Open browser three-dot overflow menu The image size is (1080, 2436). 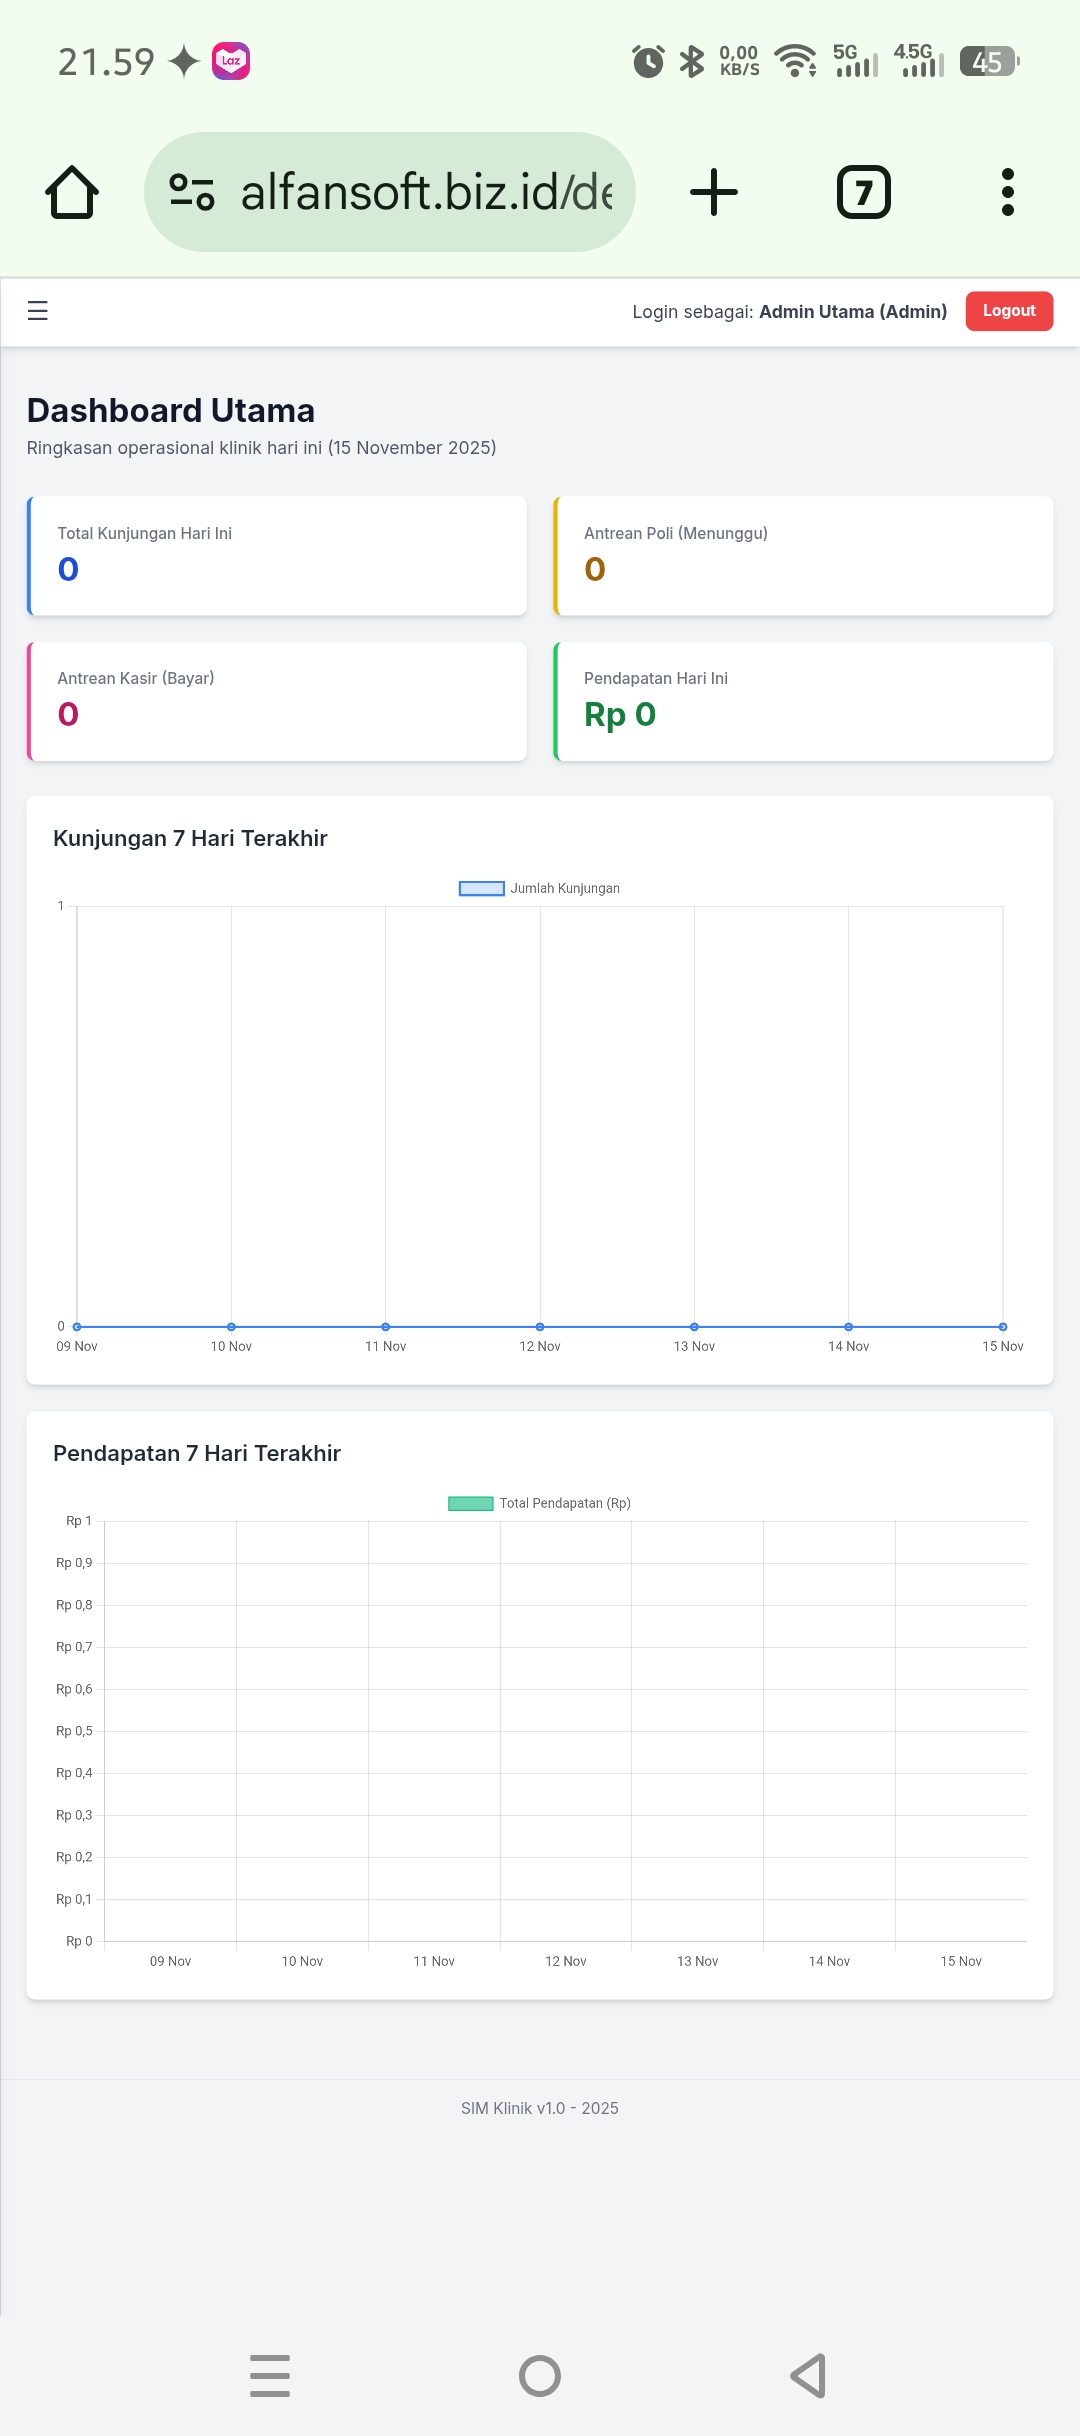click(1007, 192)
